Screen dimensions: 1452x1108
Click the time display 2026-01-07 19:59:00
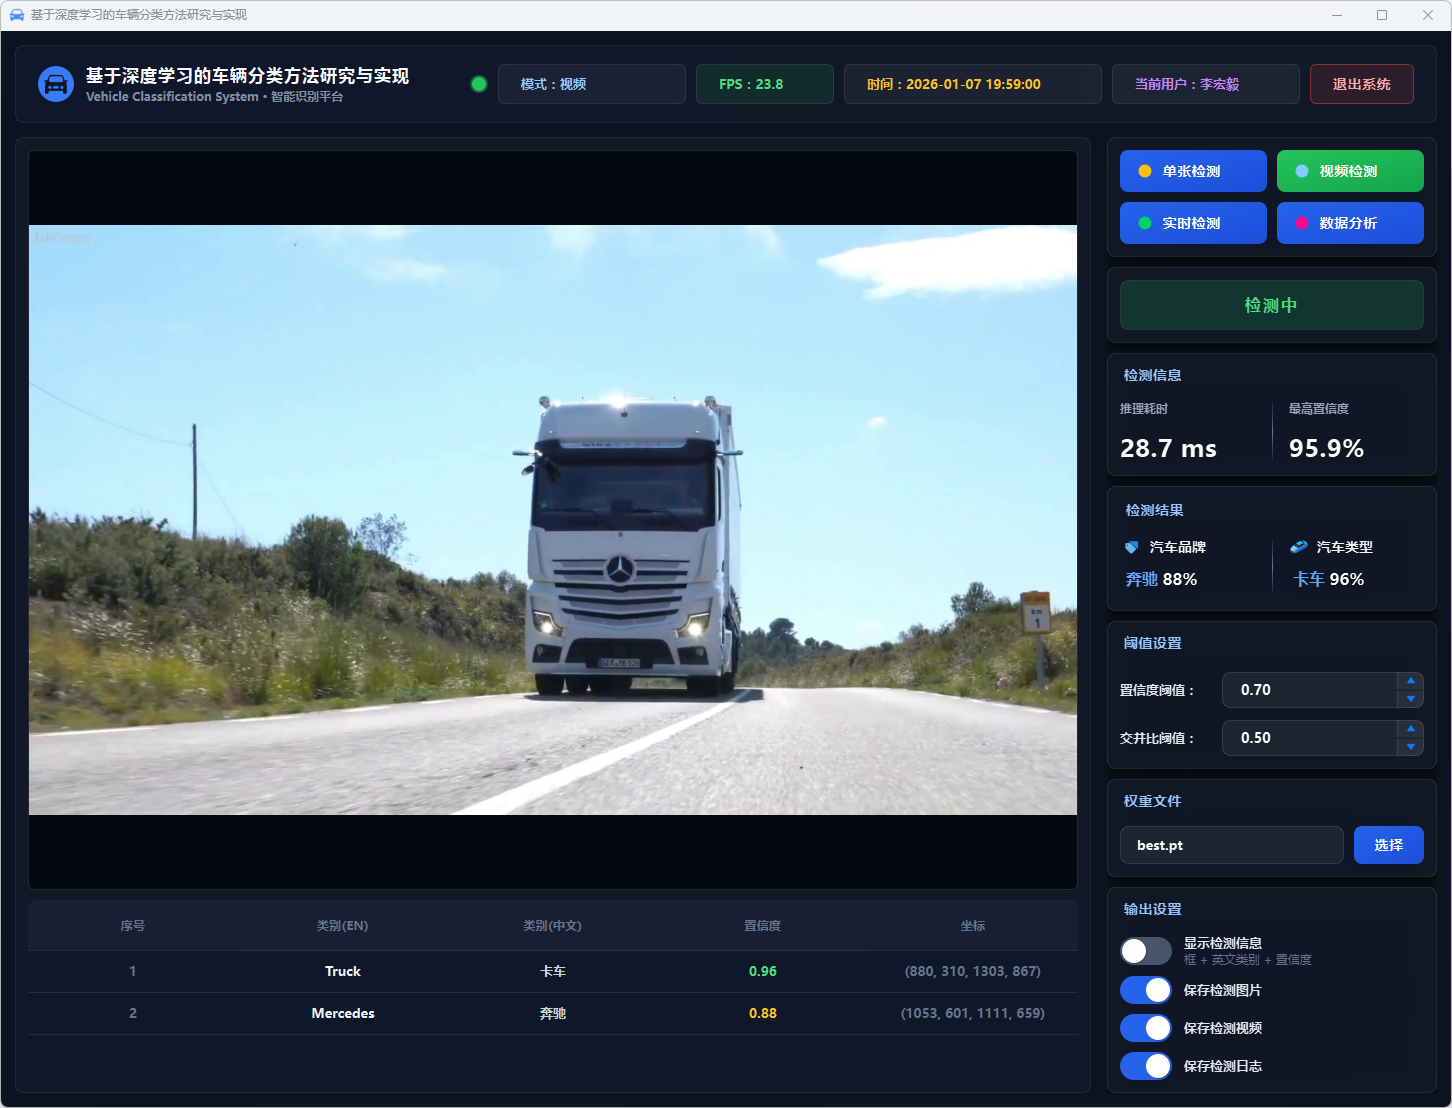[x=973, y=84]
